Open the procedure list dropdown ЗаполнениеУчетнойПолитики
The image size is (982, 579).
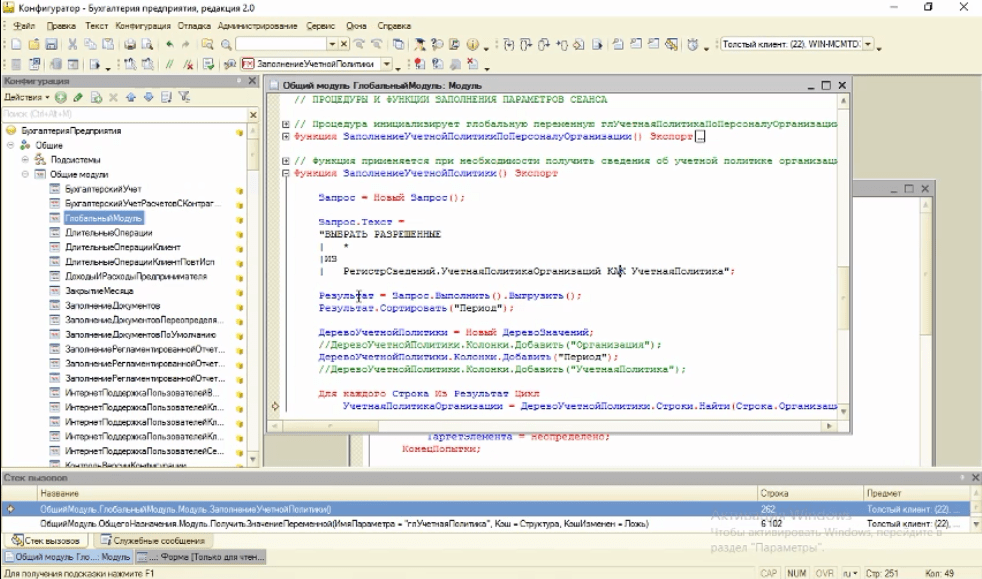click(387, 64)
